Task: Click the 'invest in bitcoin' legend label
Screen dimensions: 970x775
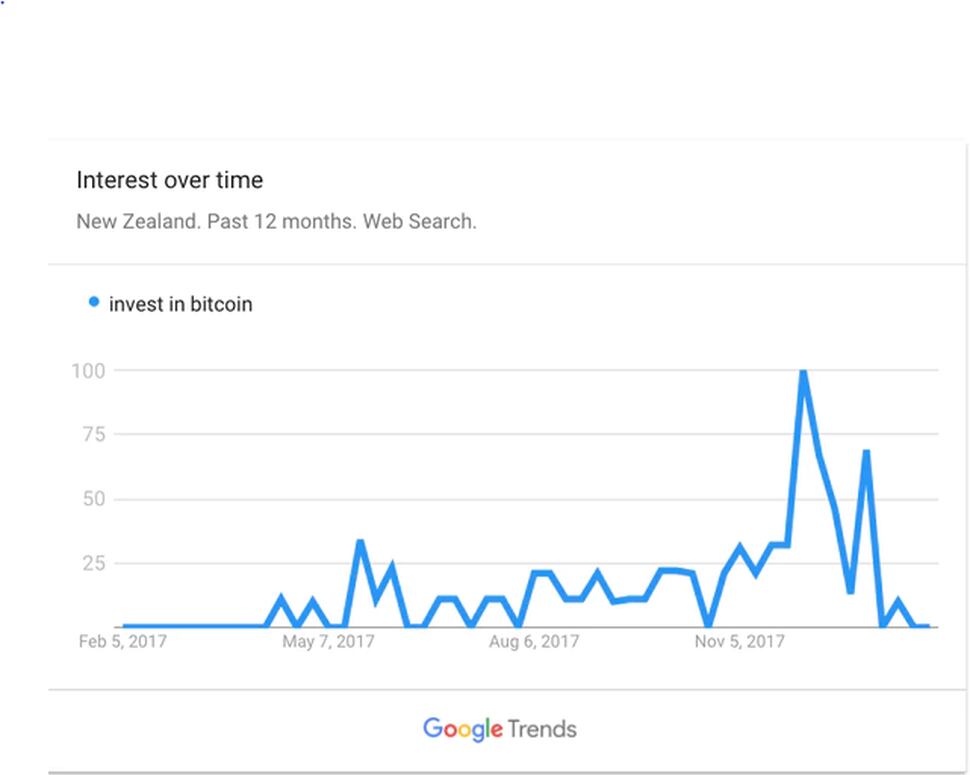Action: click(181, 304)
